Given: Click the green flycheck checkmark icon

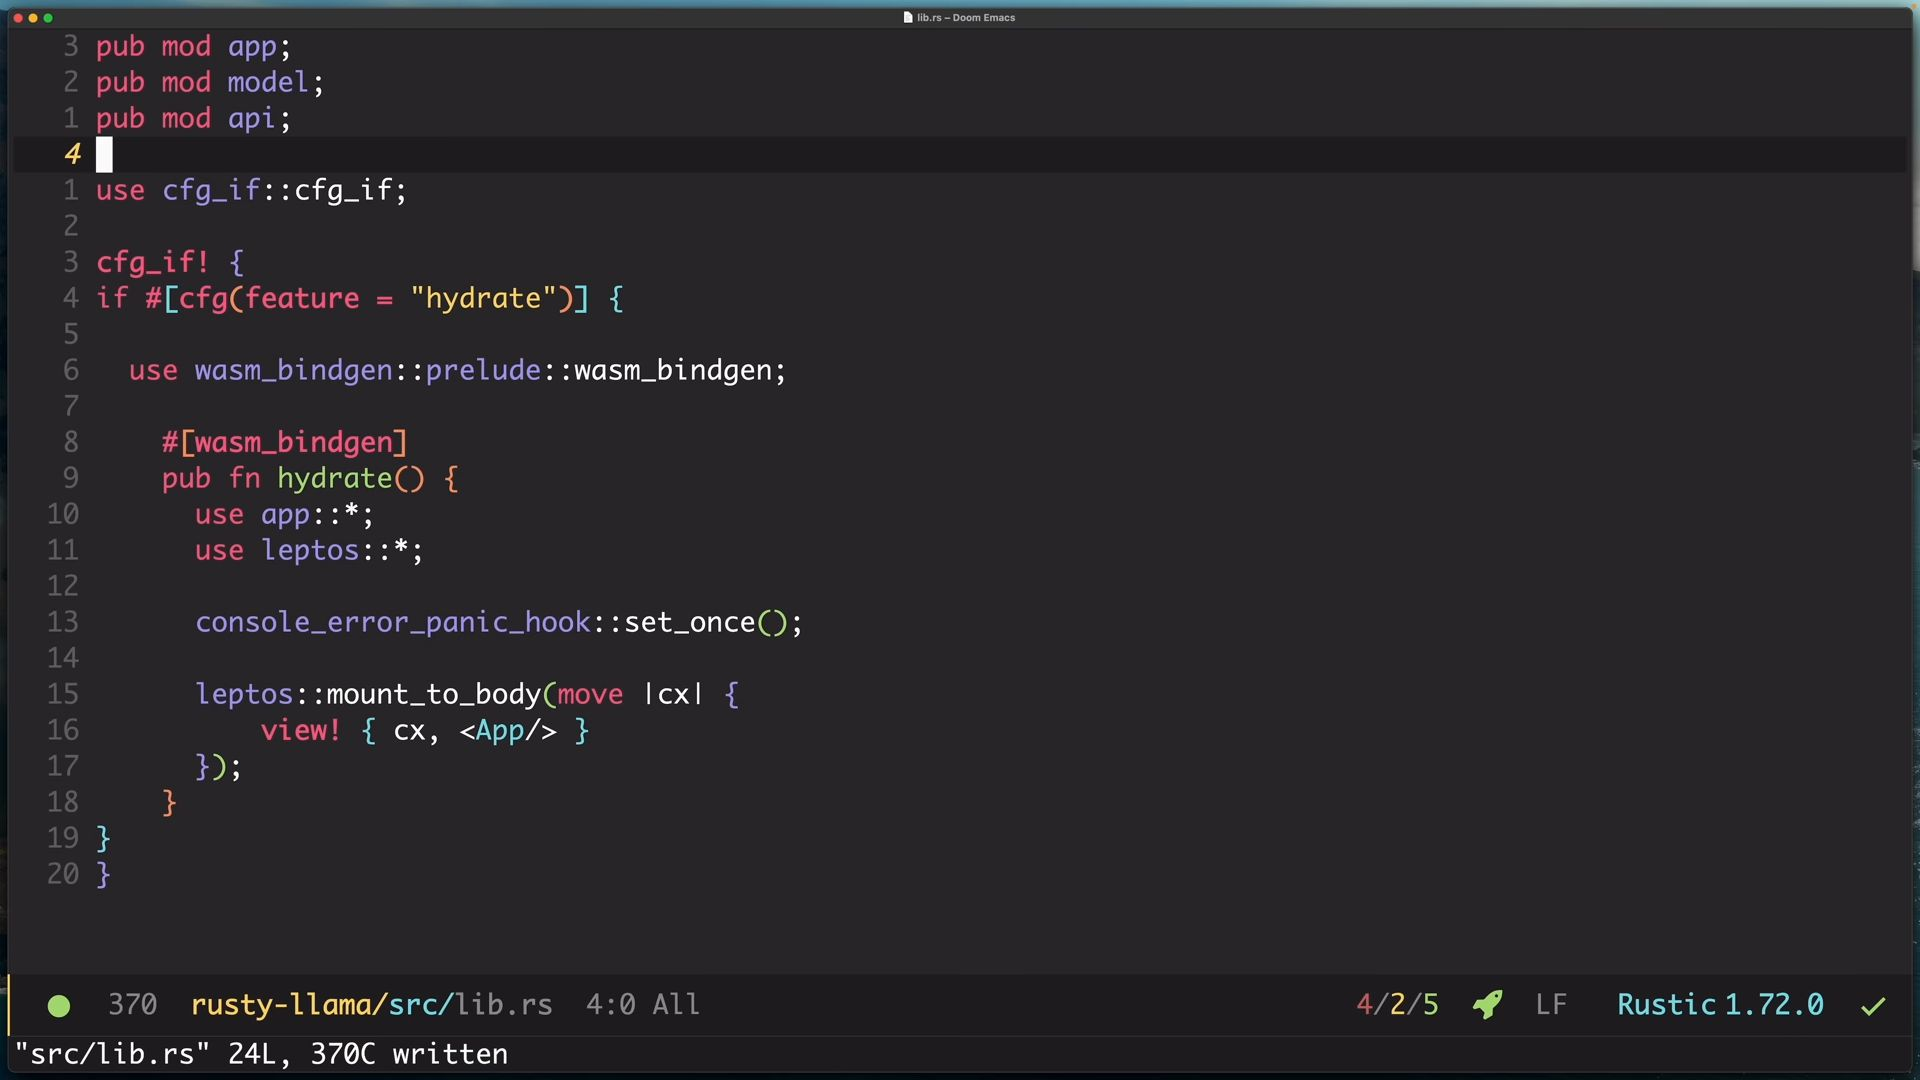Looking at the screenshot, I should pos(1872,1006).
